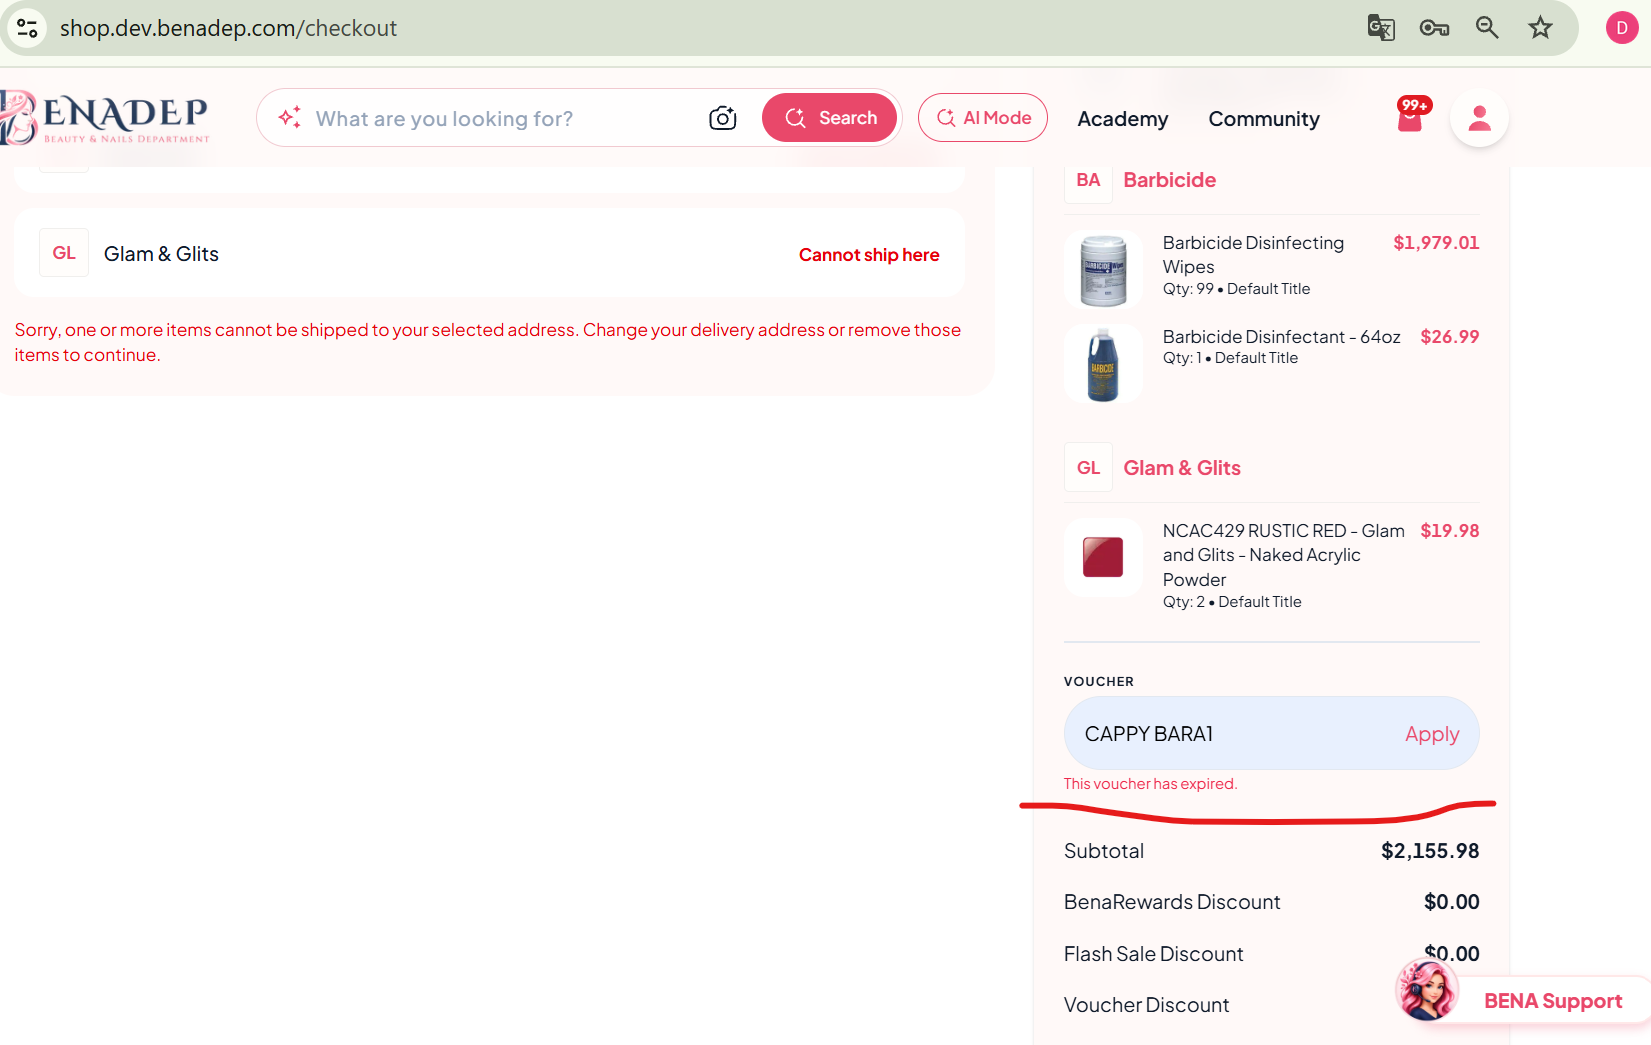Open site information icon in address bar
The width and height of the screenshot is (1651, 1045).
[27, 28]
